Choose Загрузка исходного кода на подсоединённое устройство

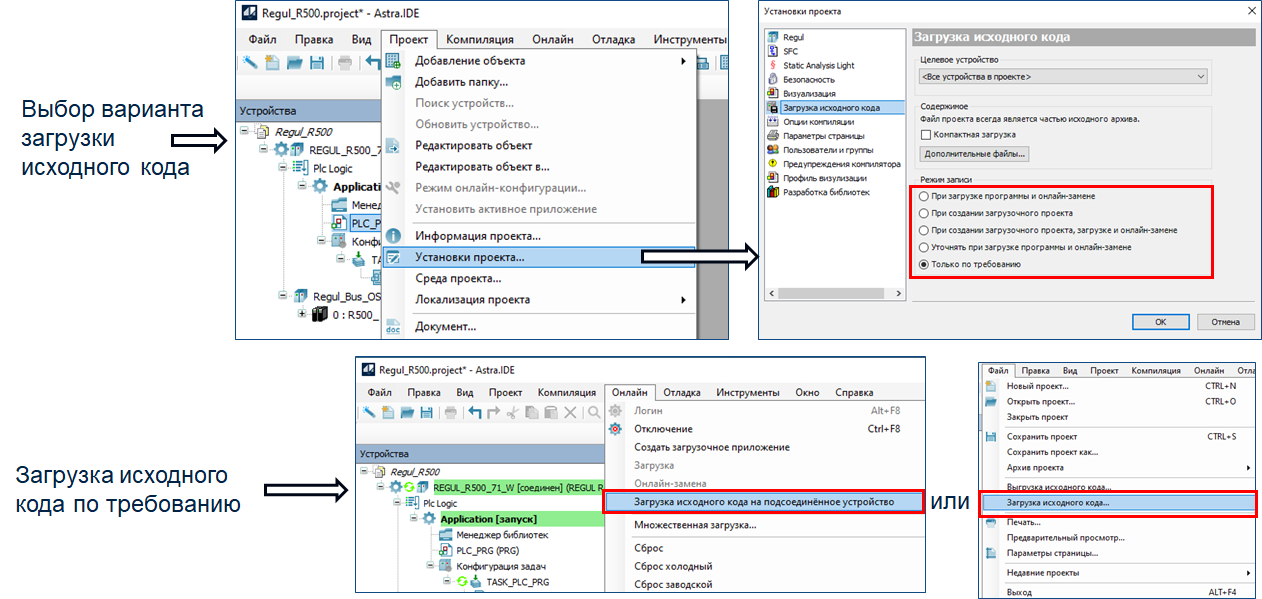point(763,502)
